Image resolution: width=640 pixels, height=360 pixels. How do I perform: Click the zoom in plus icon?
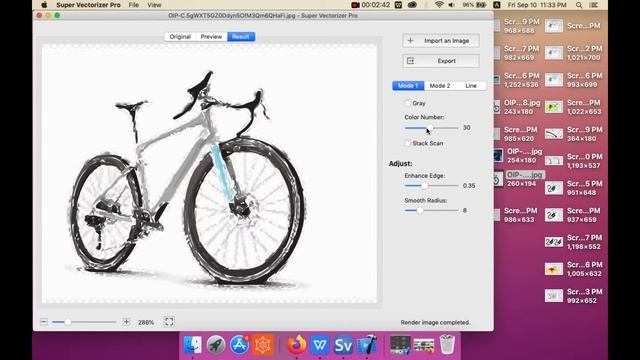[127, 322]
